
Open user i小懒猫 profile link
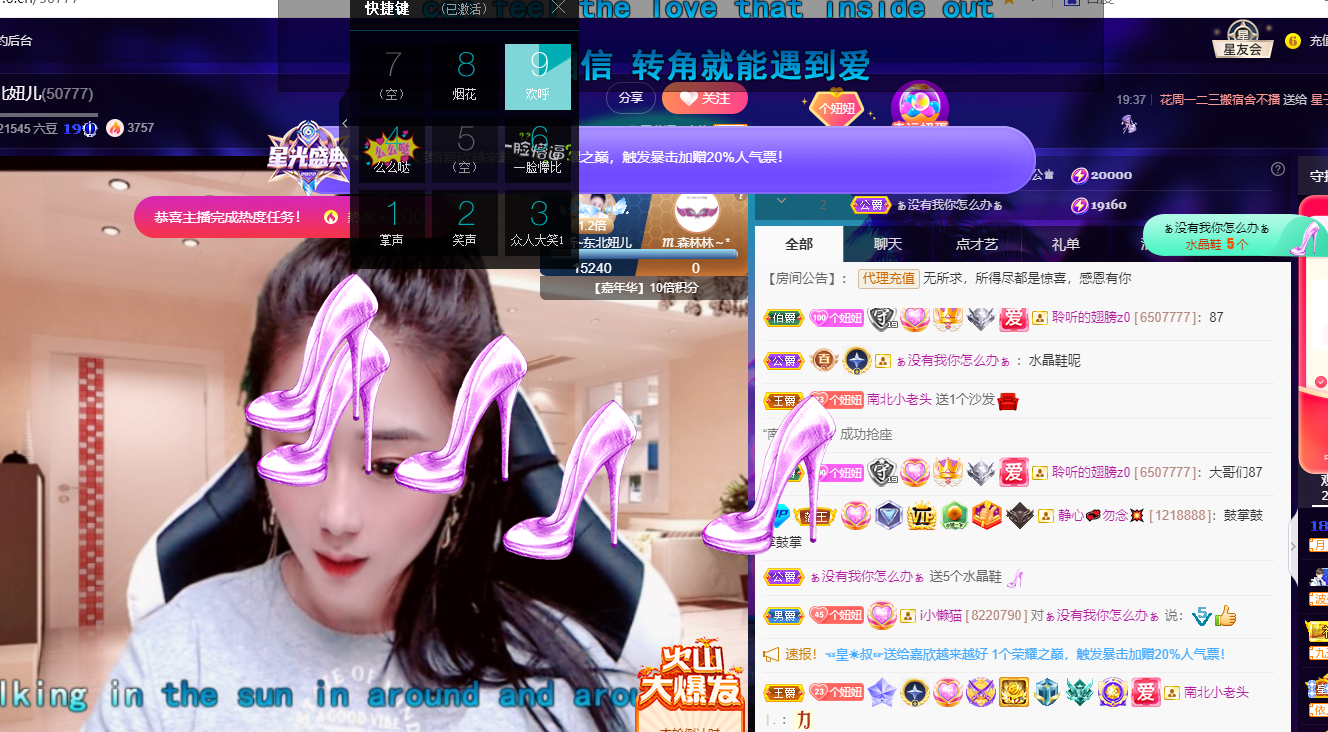pos(940,616)
